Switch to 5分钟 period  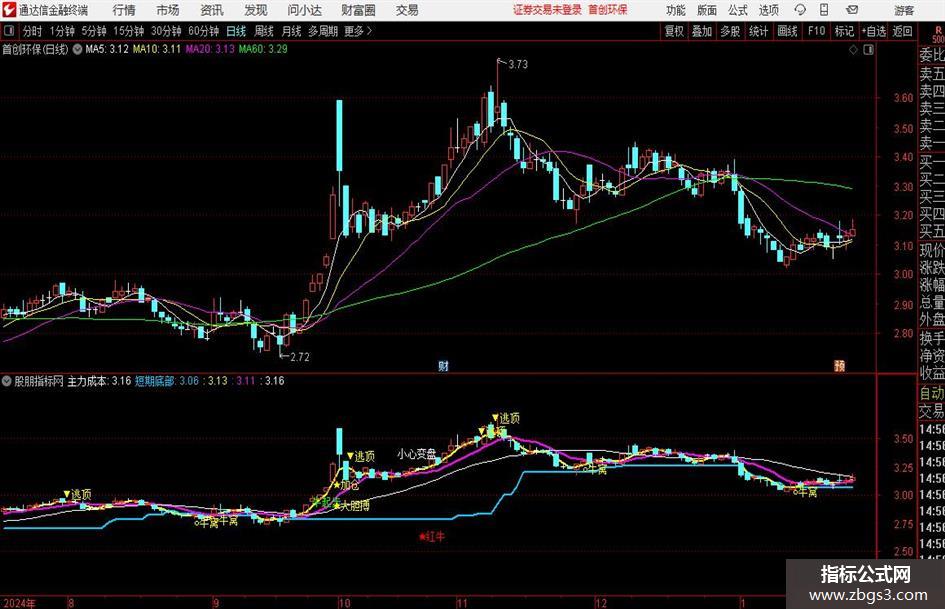click(94, 31)
